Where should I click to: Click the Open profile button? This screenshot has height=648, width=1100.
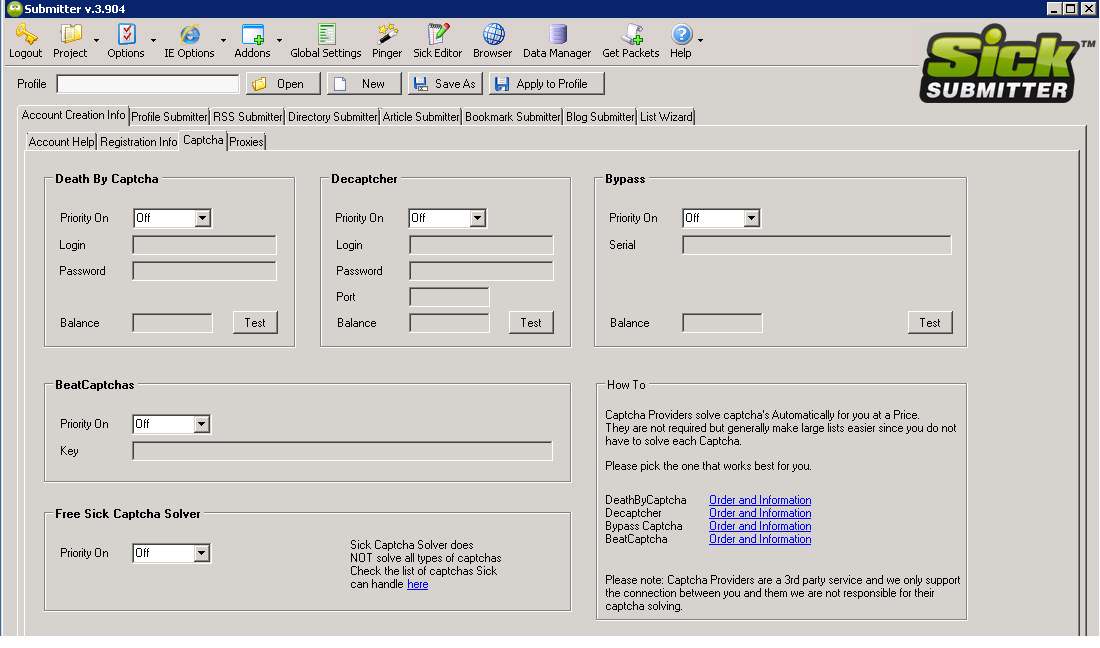click(283, 83)
